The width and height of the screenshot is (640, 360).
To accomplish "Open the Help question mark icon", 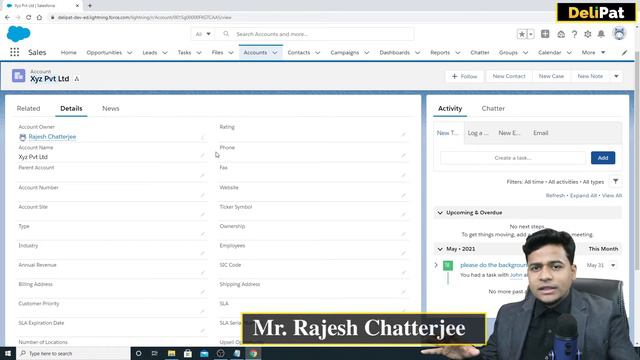I will pyautogui.click(x=574, y=34).
